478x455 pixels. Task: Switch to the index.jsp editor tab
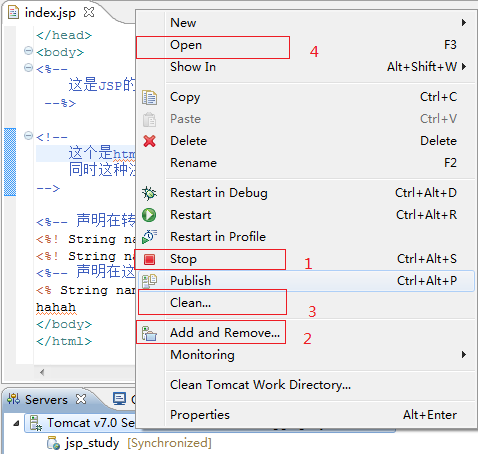(50, 13)
